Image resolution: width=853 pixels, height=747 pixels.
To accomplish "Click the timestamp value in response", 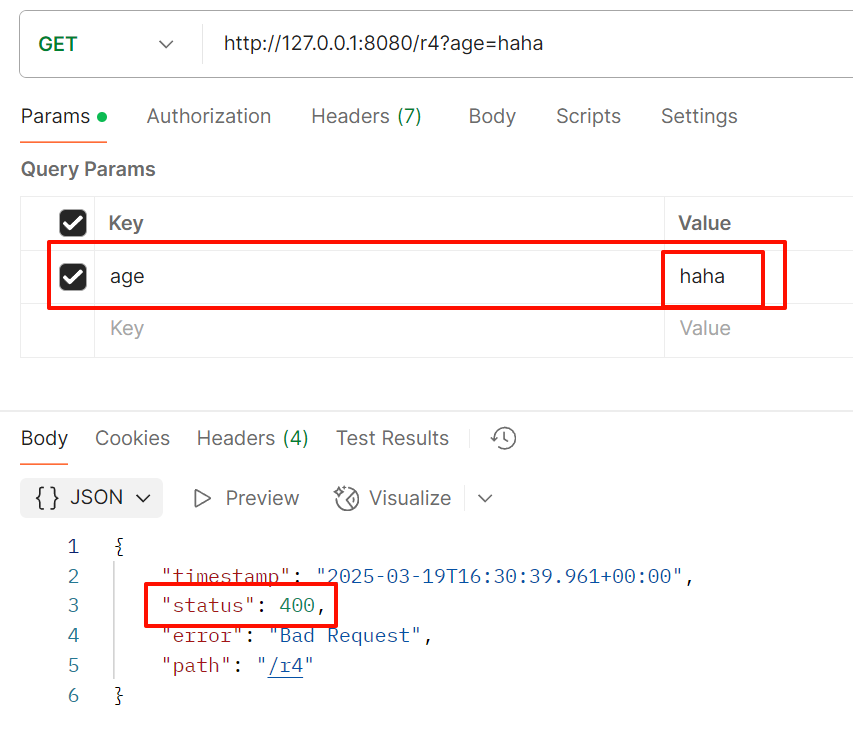I will coord(499,576).
